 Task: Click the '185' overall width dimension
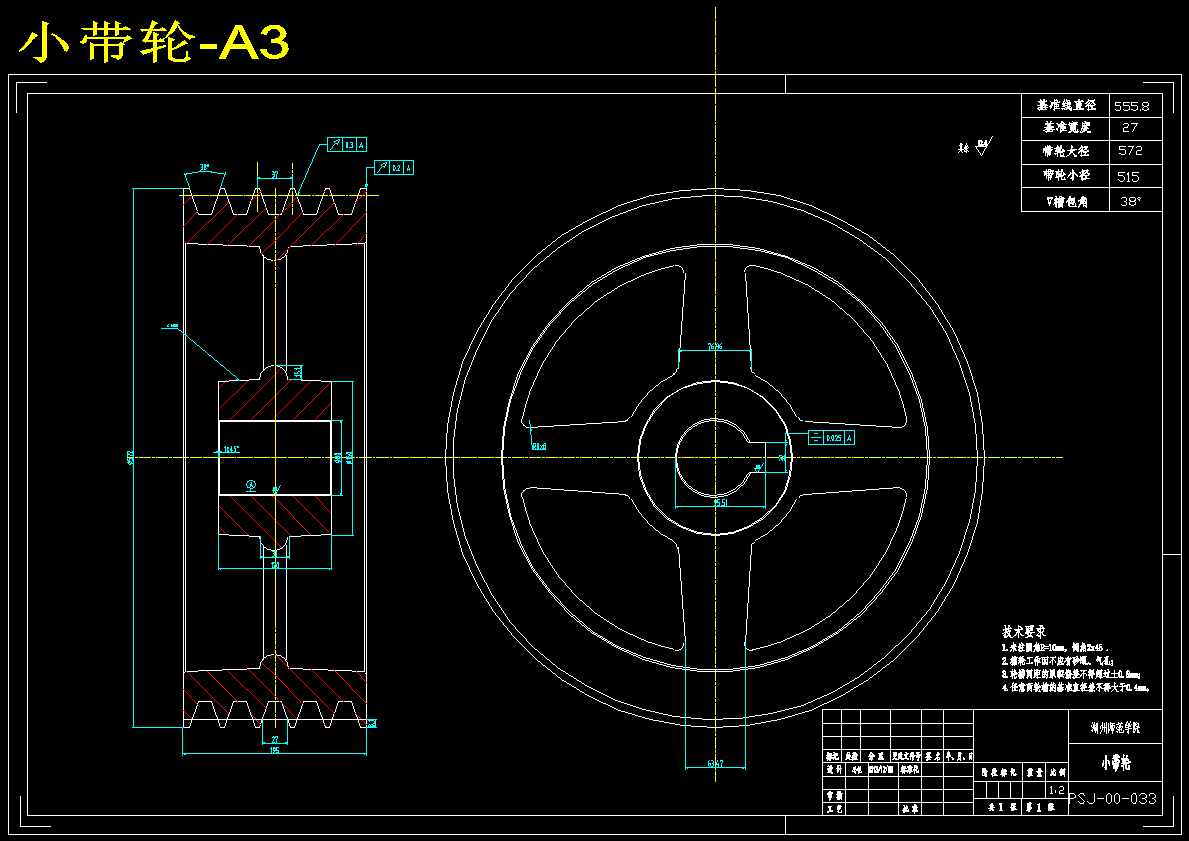275,750
